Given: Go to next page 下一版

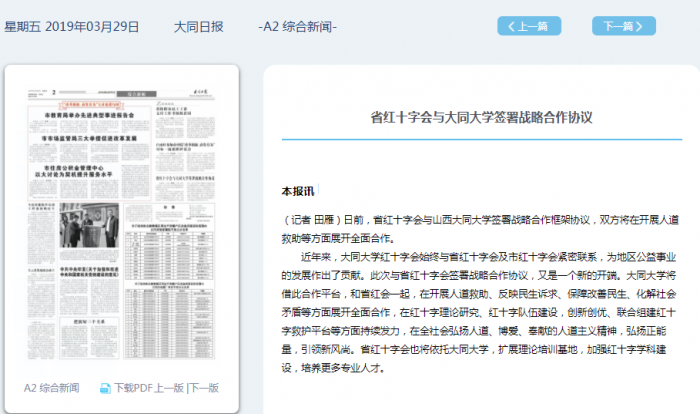Looking at the screenshot, I should (x=204, y=388).
